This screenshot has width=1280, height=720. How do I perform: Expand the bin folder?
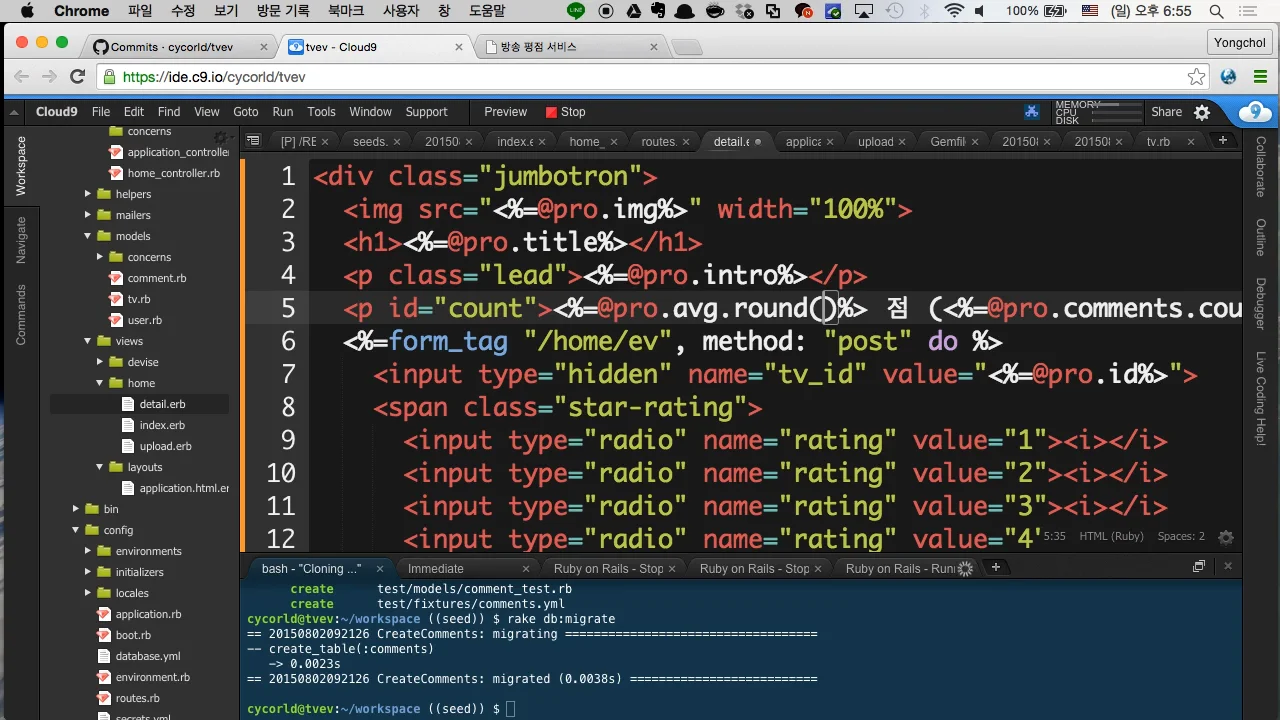point(77,509)
